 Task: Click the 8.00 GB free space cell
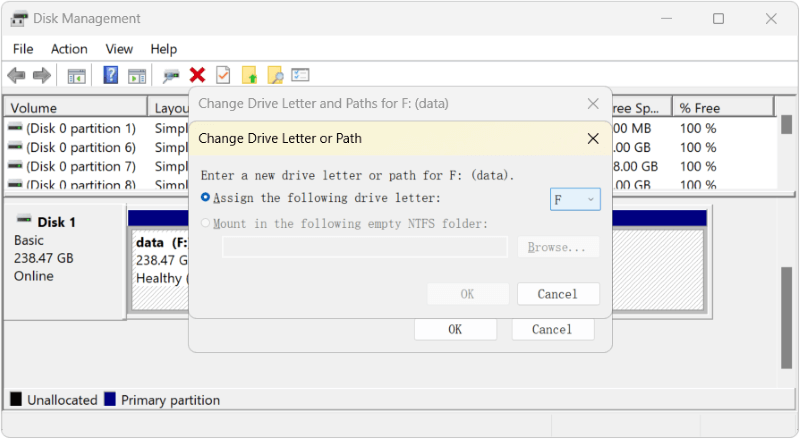(635, 166)
